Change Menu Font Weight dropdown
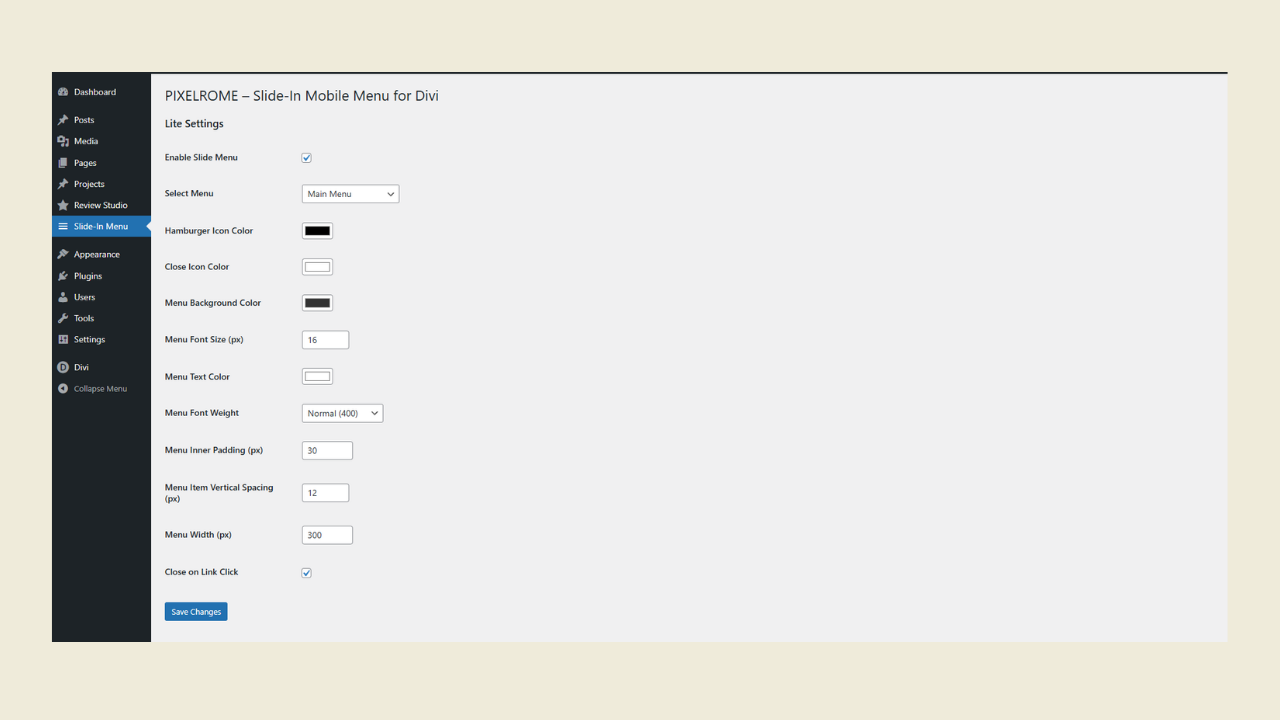Image resolution: width=1280 pixels, height=720 pixels. pos(342,412)
